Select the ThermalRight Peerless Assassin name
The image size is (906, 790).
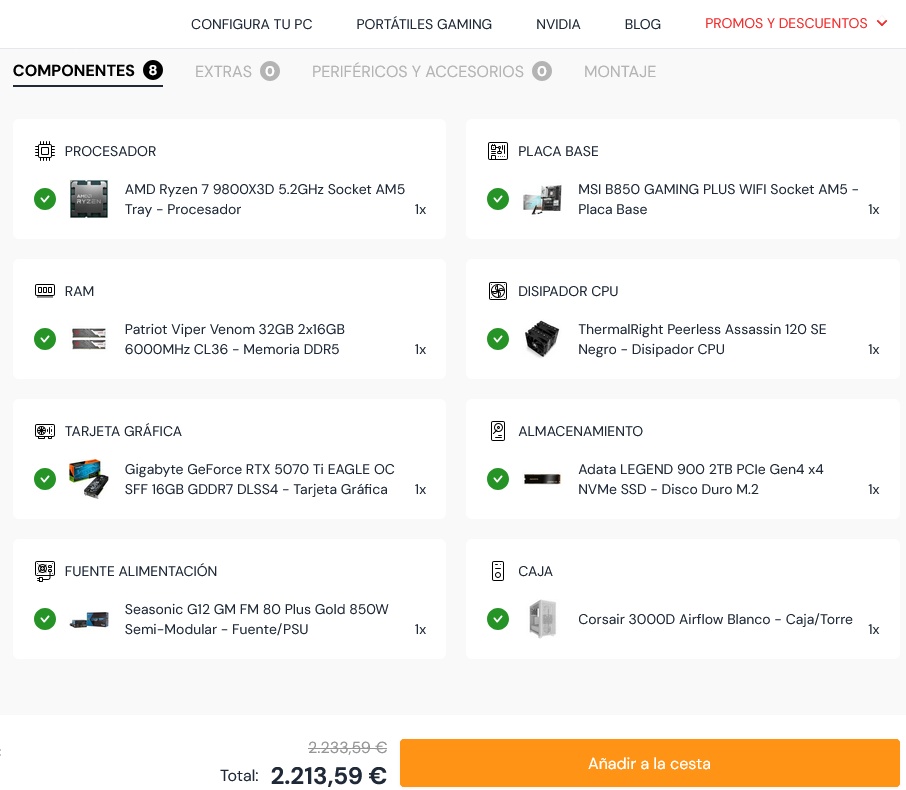pos(702,339)
